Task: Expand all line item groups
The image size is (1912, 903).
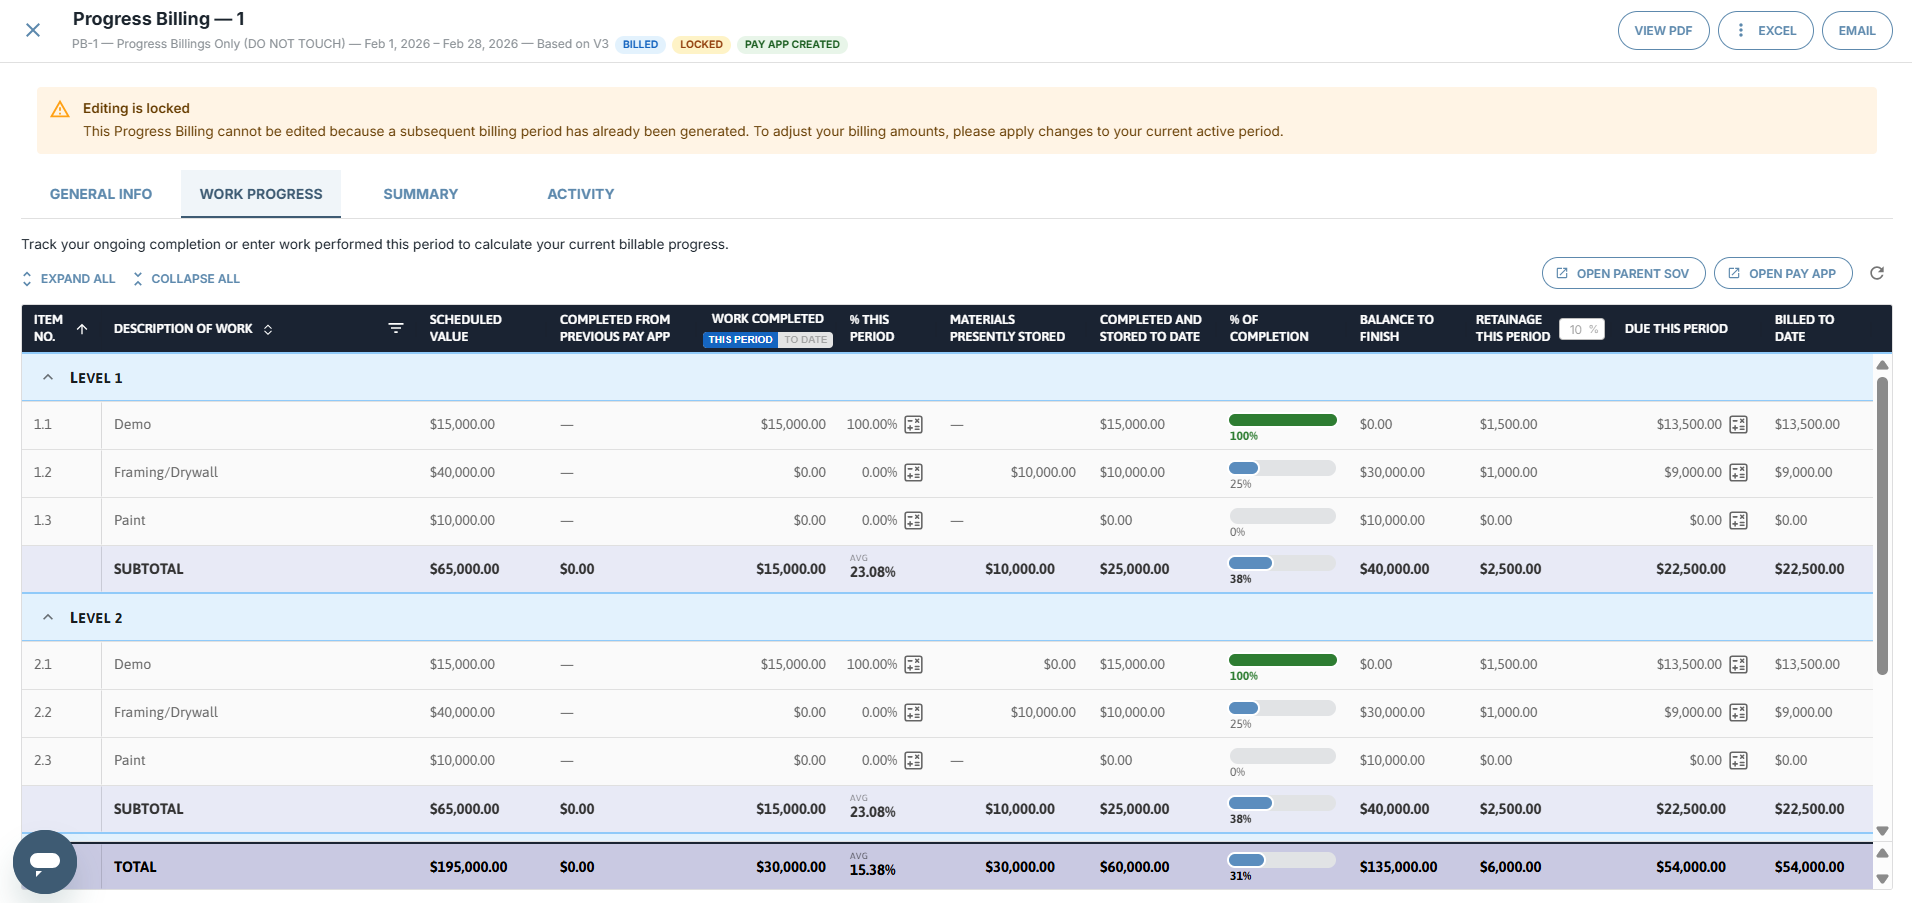Action: (x=69, y=279)
